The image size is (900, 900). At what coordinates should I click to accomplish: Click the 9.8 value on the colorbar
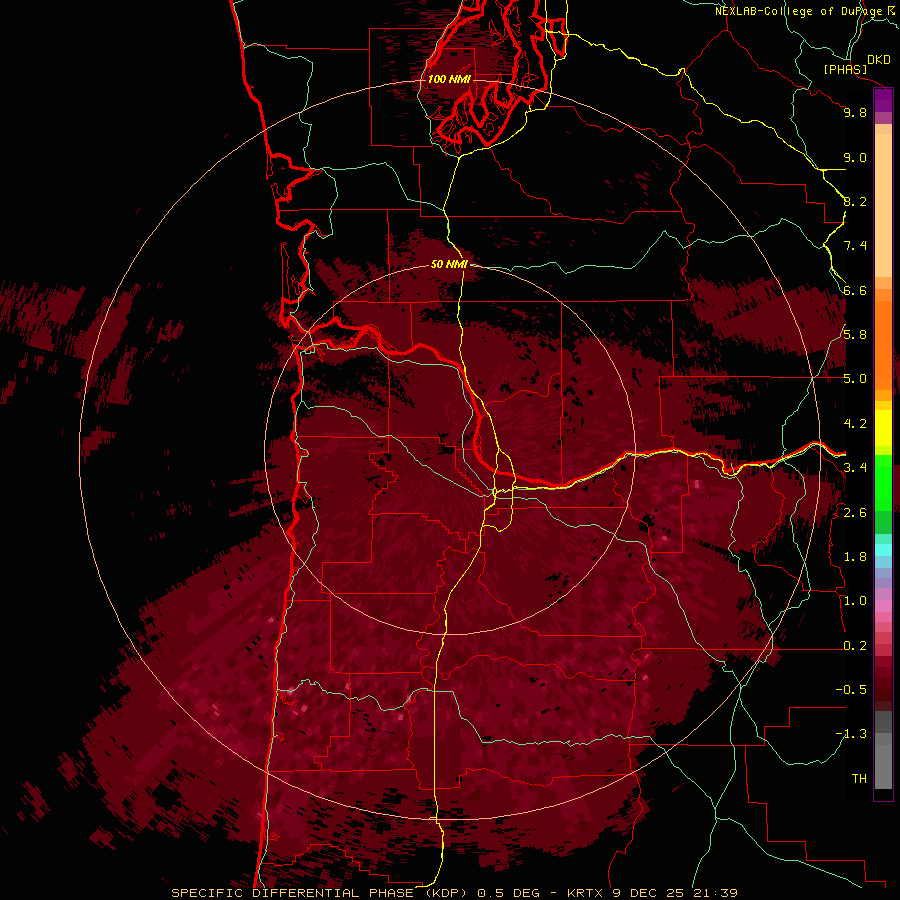click(x=855, y=112)
